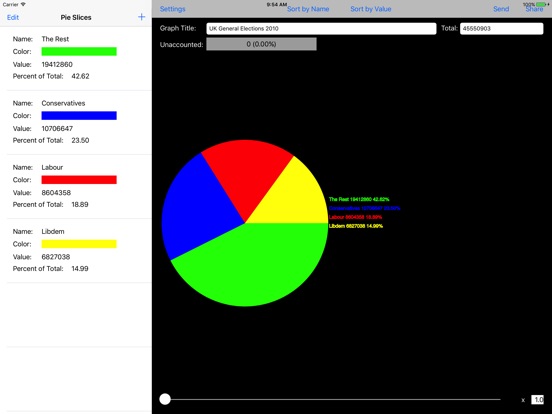Click the Pie Slices panel title

(76, 17)
